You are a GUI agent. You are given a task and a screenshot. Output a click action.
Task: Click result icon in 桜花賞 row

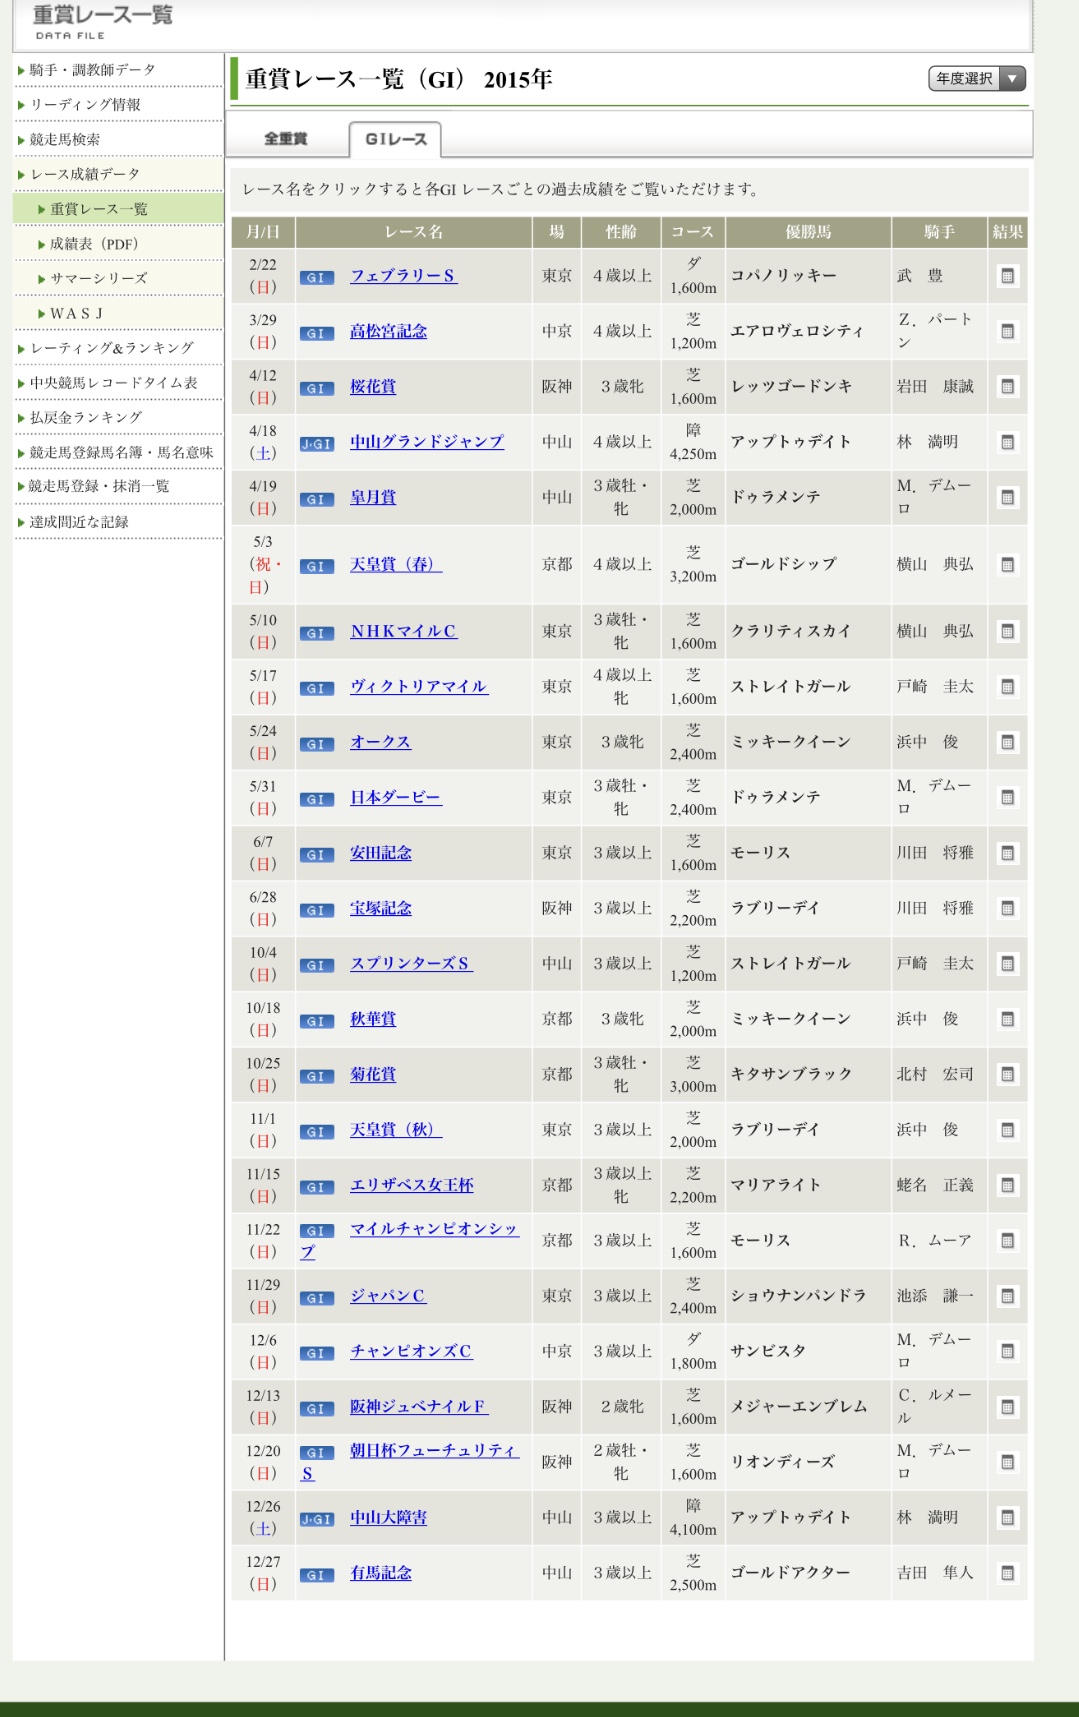[x=1007, y=387]
